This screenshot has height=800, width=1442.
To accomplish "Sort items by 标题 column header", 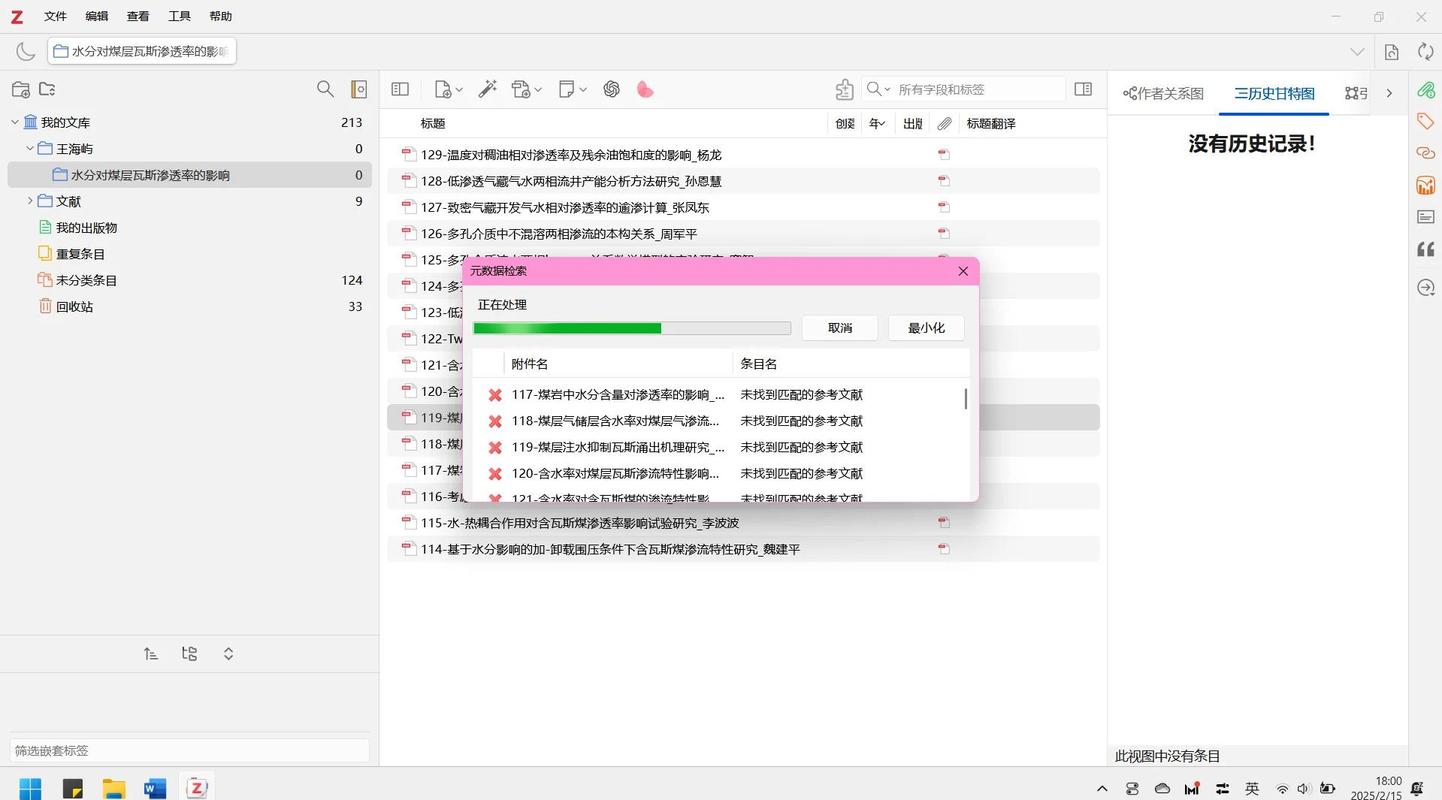I will click(432, 123).
